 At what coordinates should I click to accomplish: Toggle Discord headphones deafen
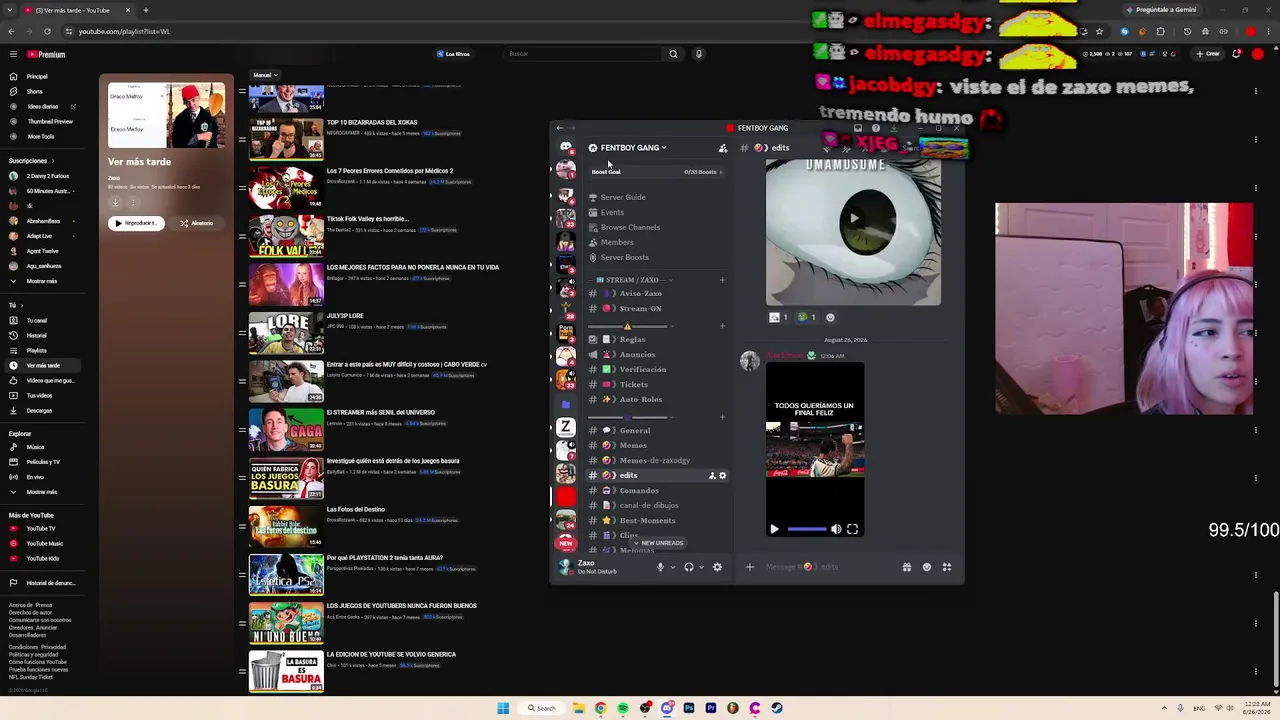(x=688, y=567)
